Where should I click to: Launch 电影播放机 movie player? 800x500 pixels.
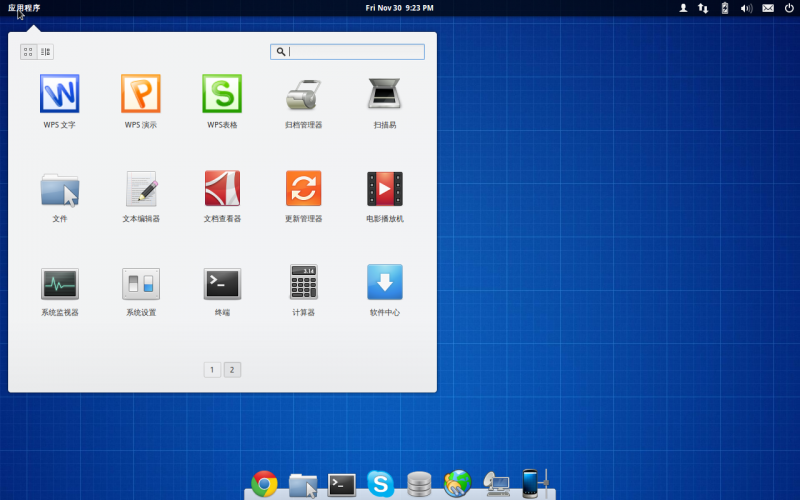(385, 189)
